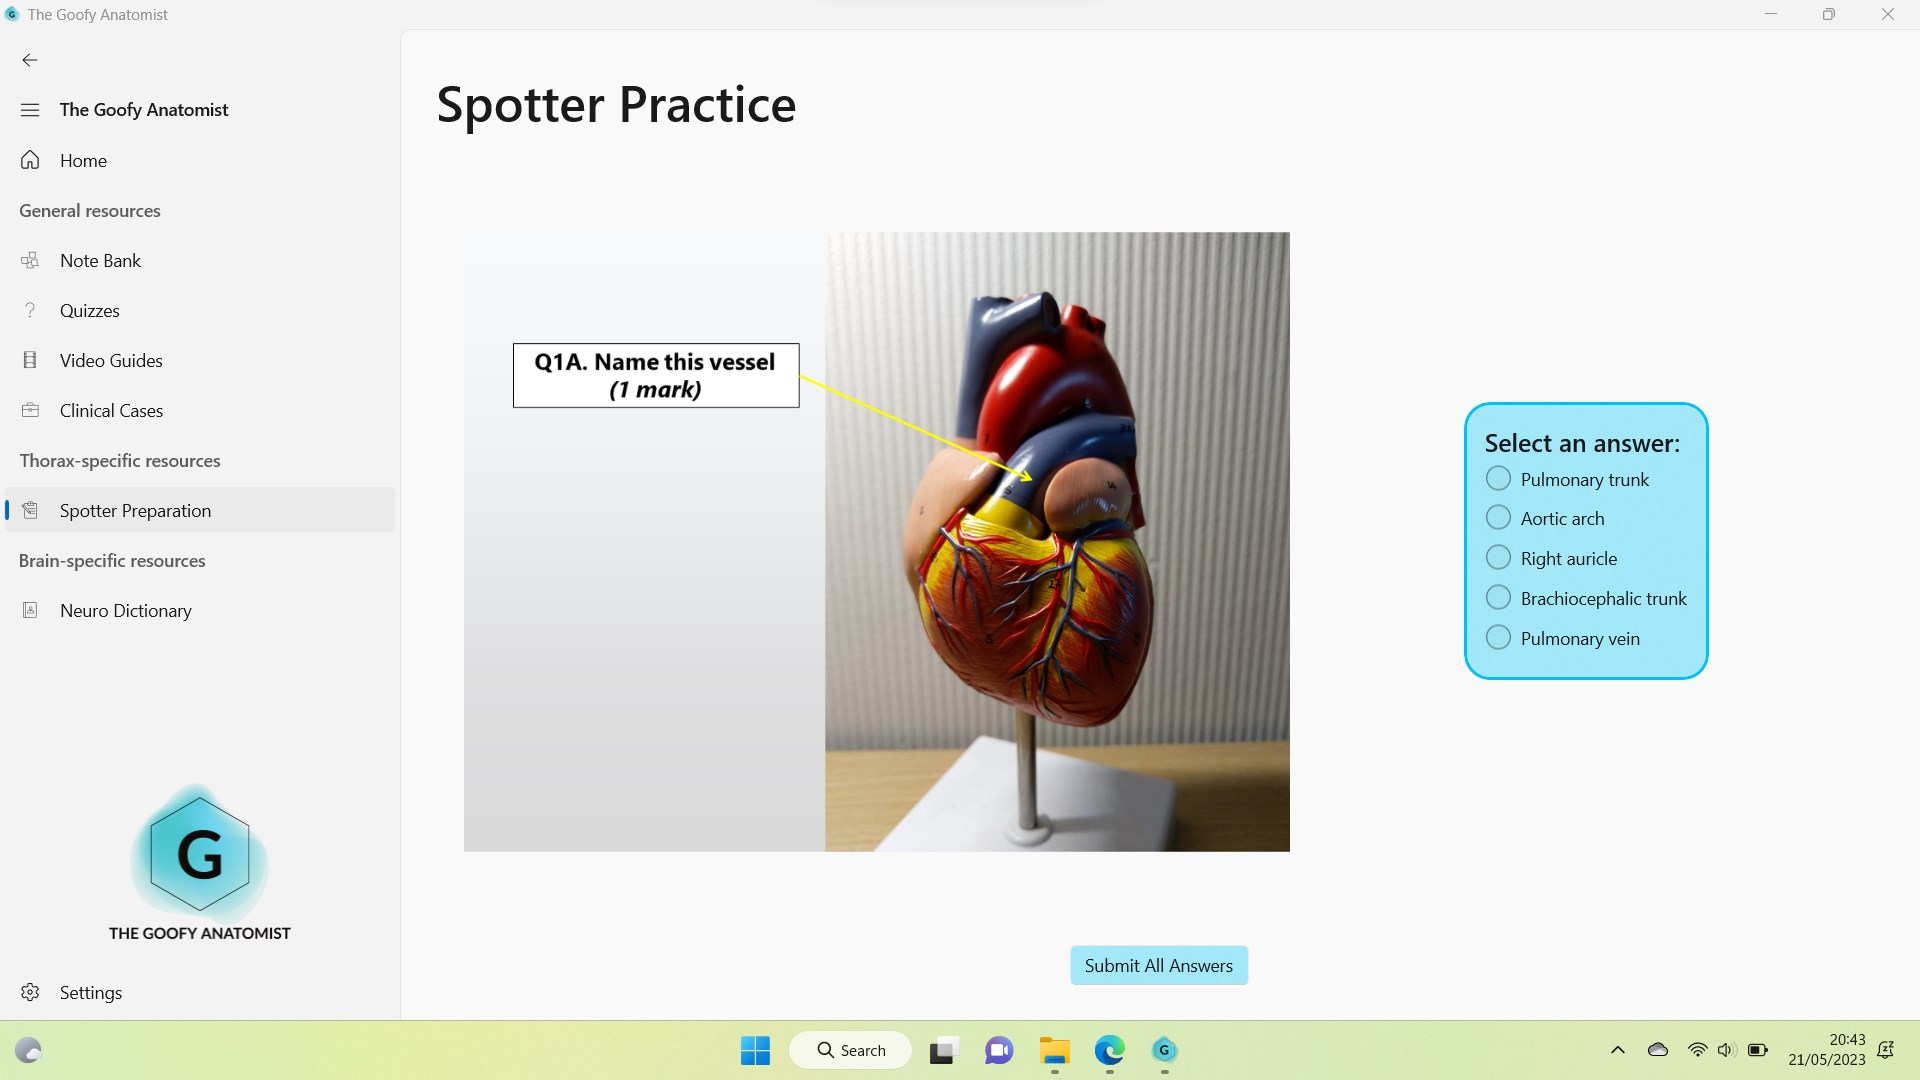Expand the Thorax-specific resources menu

(119, 460)
